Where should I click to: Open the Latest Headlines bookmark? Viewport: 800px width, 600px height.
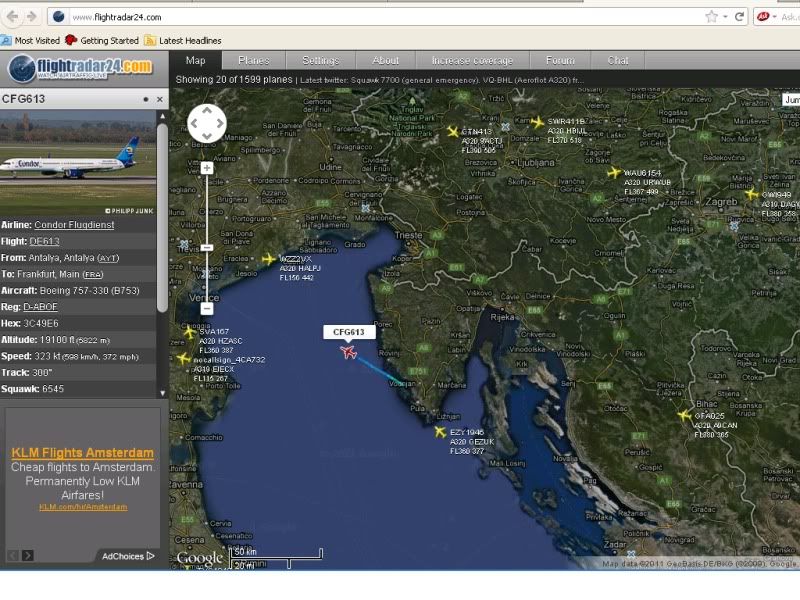tap(183, 40)
